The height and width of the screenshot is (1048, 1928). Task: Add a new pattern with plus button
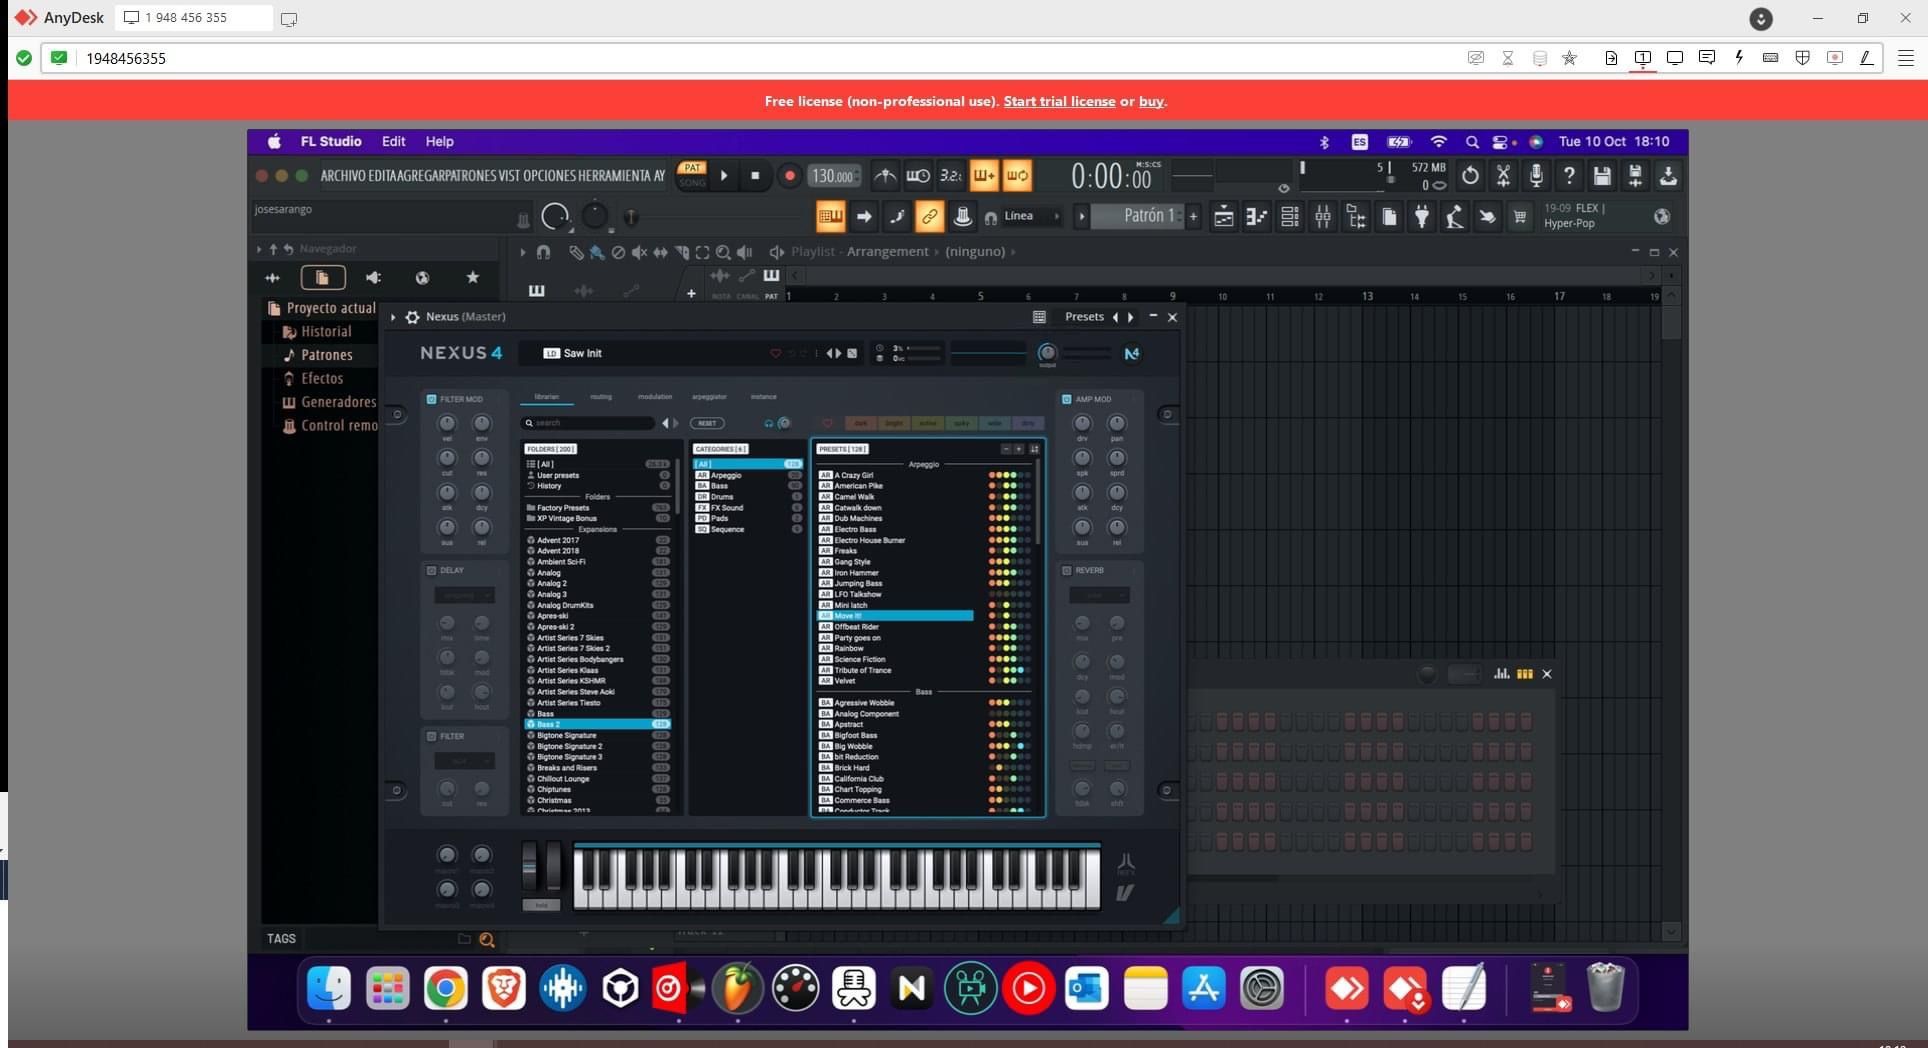click(1193, 216)
